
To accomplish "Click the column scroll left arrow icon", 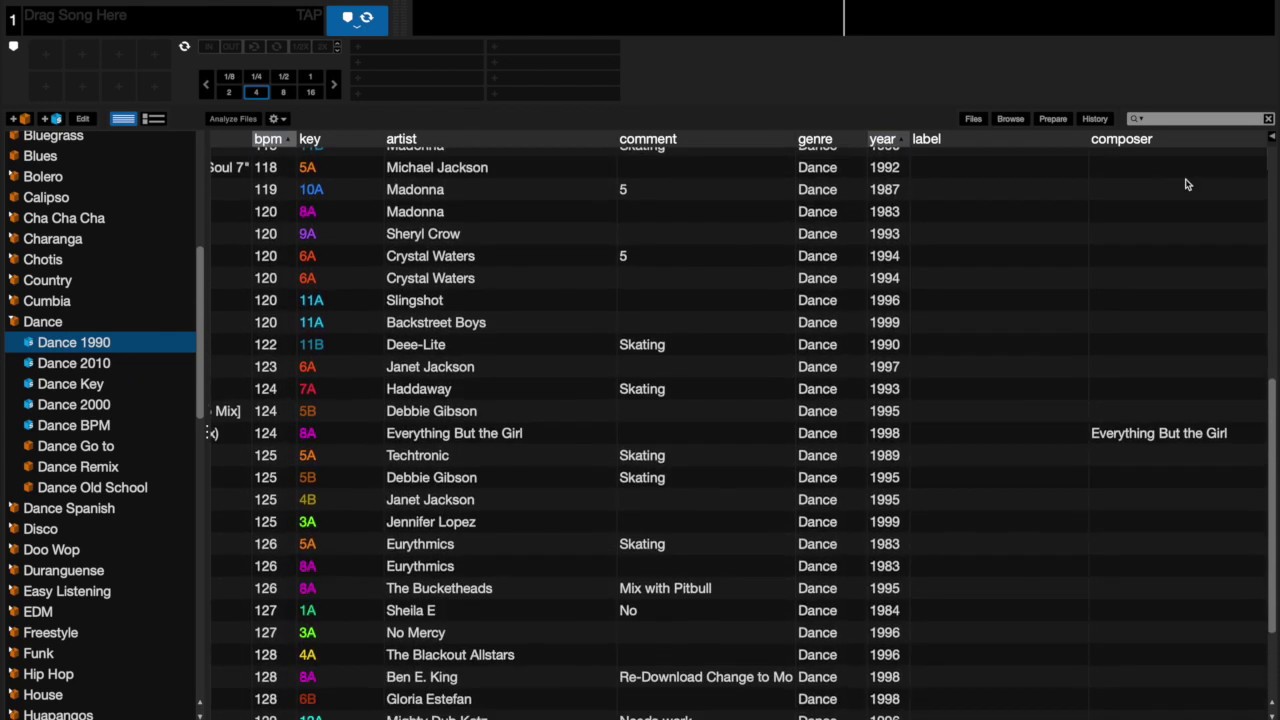I will coord(1270,135).
